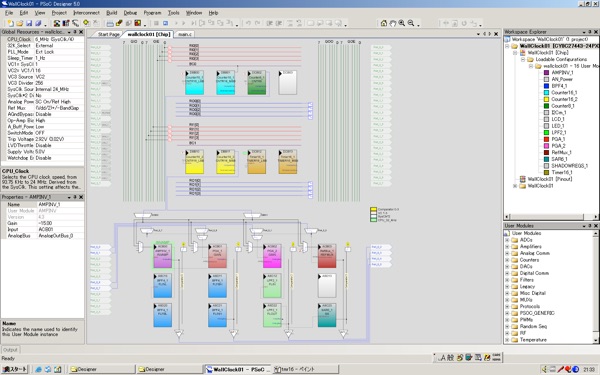The image size is (600, 375).
Task: Open the Build menu
Action: point(112,13)
